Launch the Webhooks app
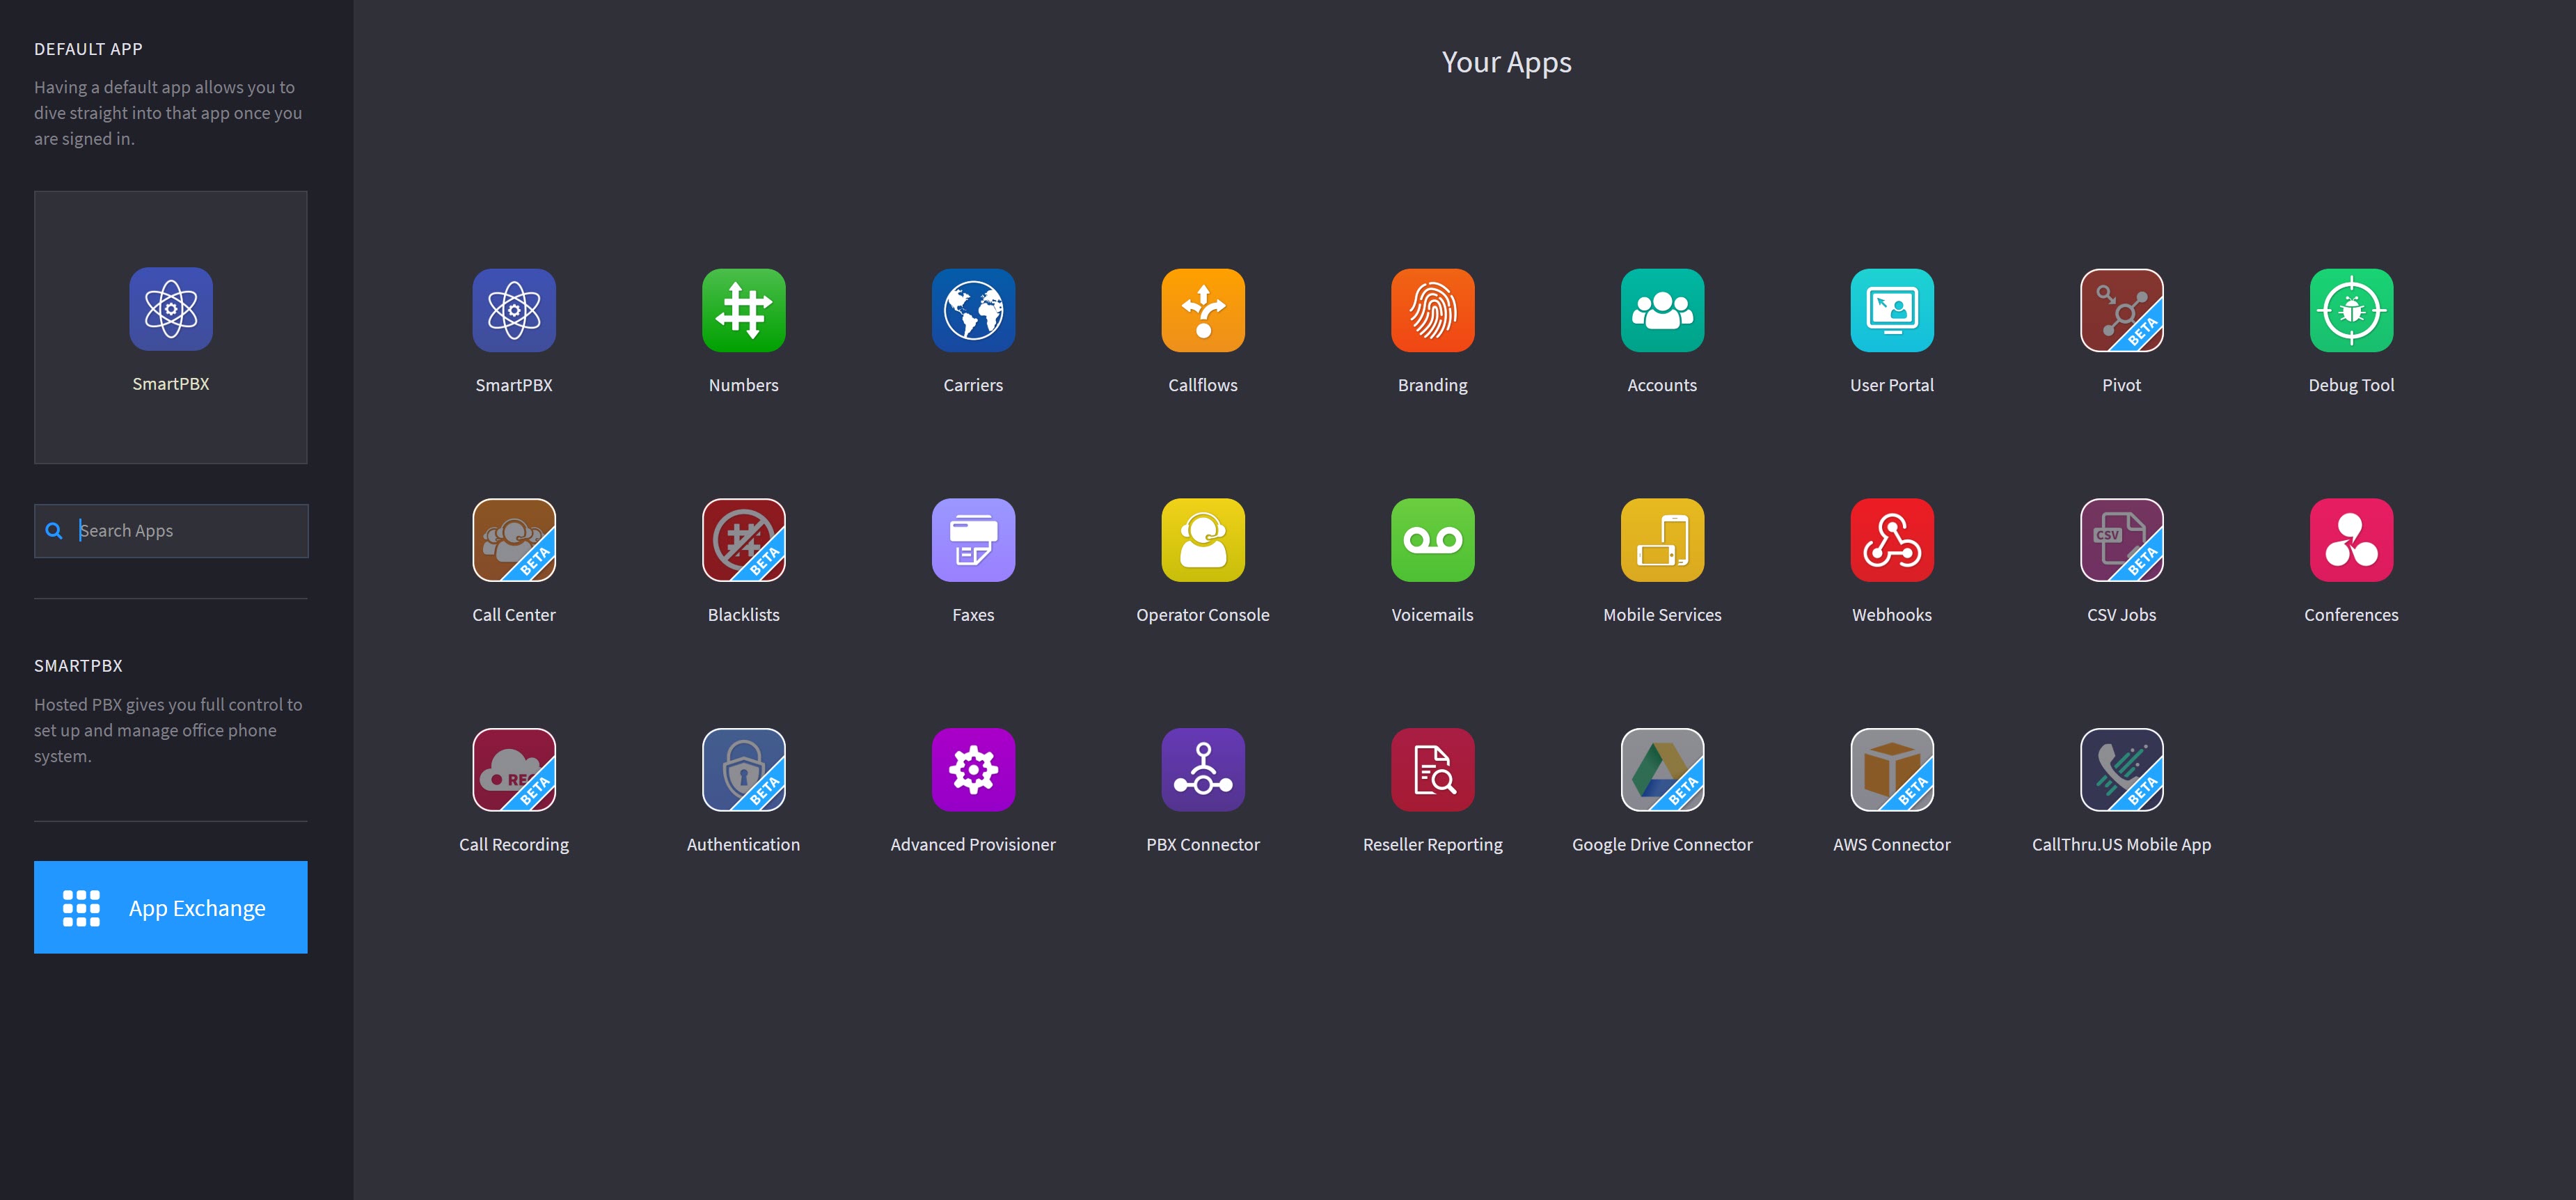Image resolution: width=2576 pixels, height=1200 pixels. pos(1892,540)
